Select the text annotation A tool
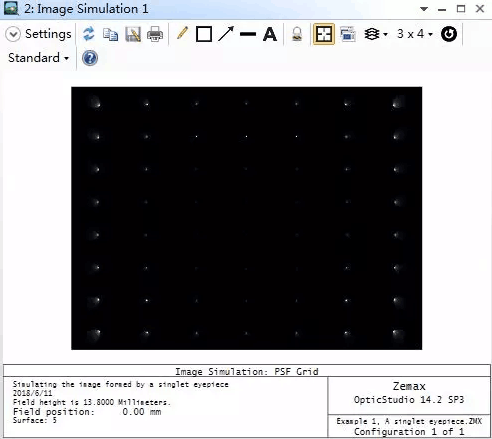 [270, 34]
